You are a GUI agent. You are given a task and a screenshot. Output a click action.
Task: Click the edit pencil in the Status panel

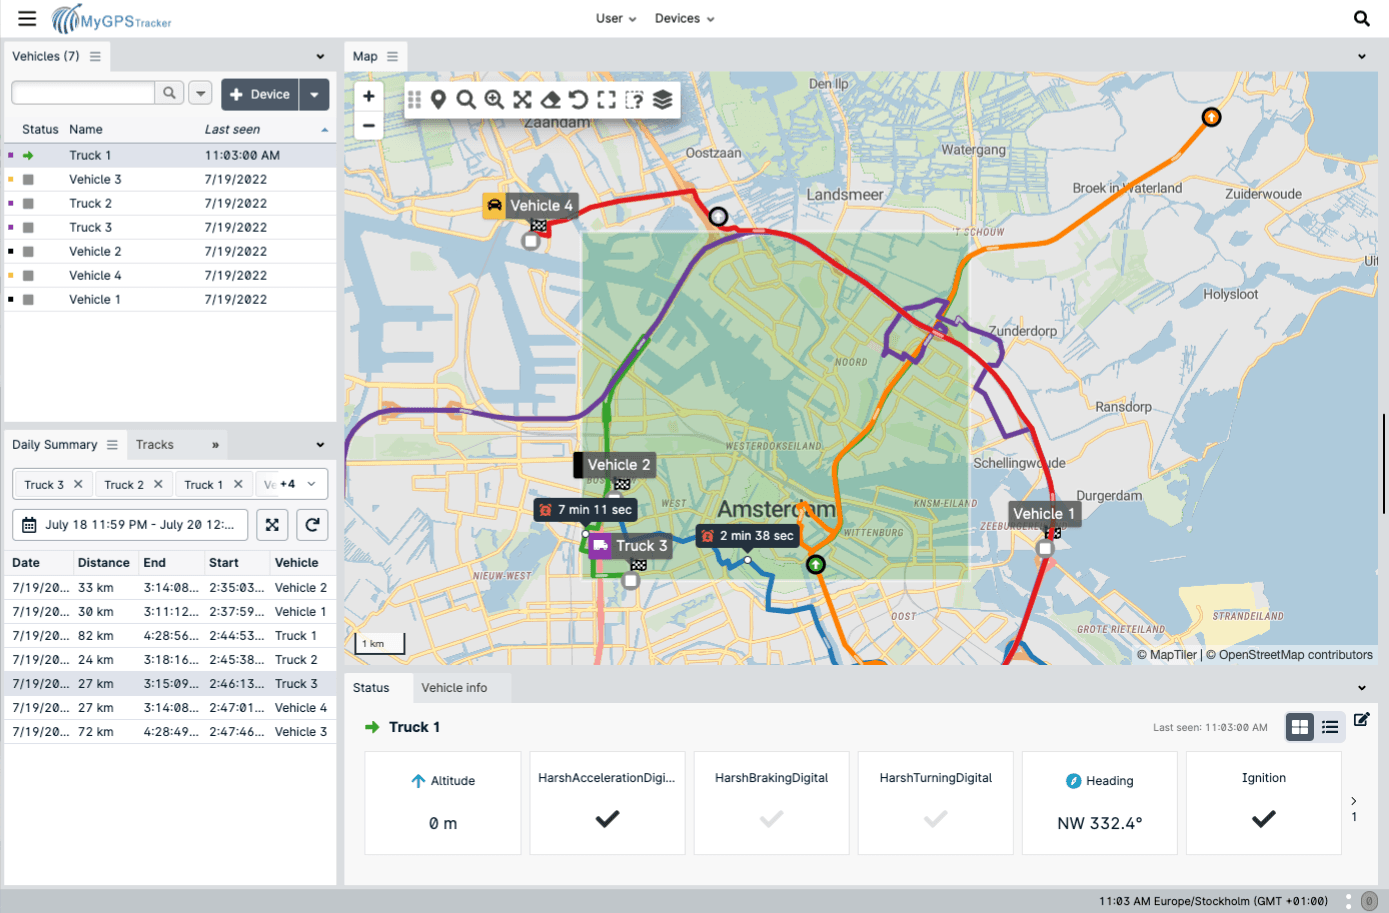click(x=1362, y=719)
